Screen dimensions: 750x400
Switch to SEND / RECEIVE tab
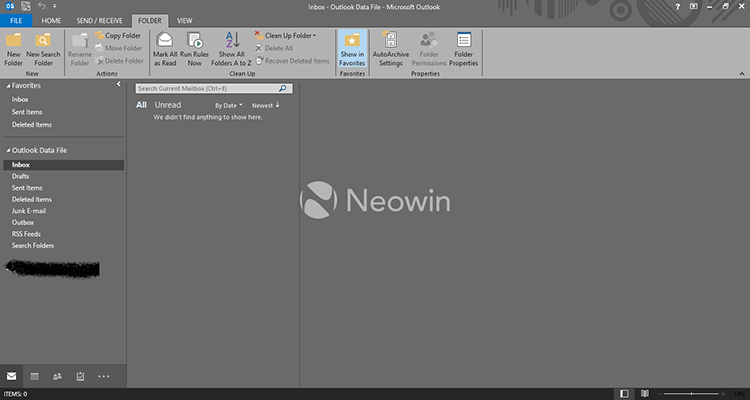(99, 21)
